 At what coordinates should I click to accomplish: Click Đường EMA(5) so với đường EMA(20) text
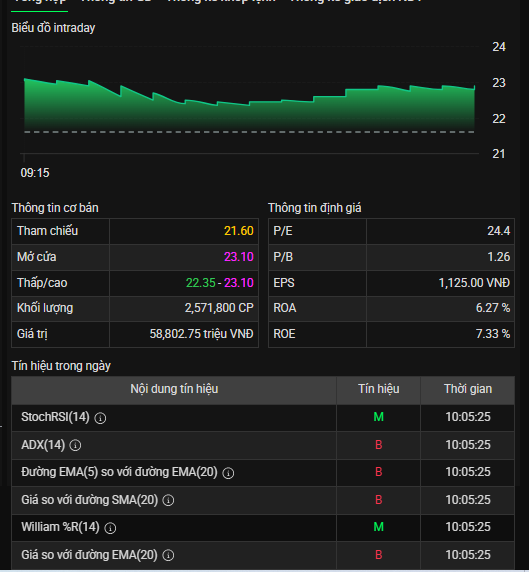(119, 472)
